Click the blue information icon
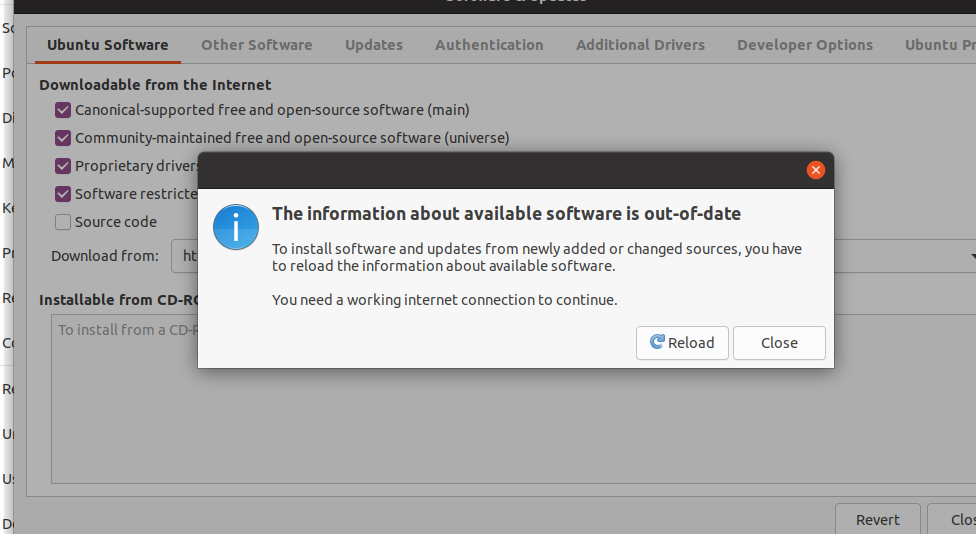Screen dimensions: 976x534 click(x=236, y=227)
